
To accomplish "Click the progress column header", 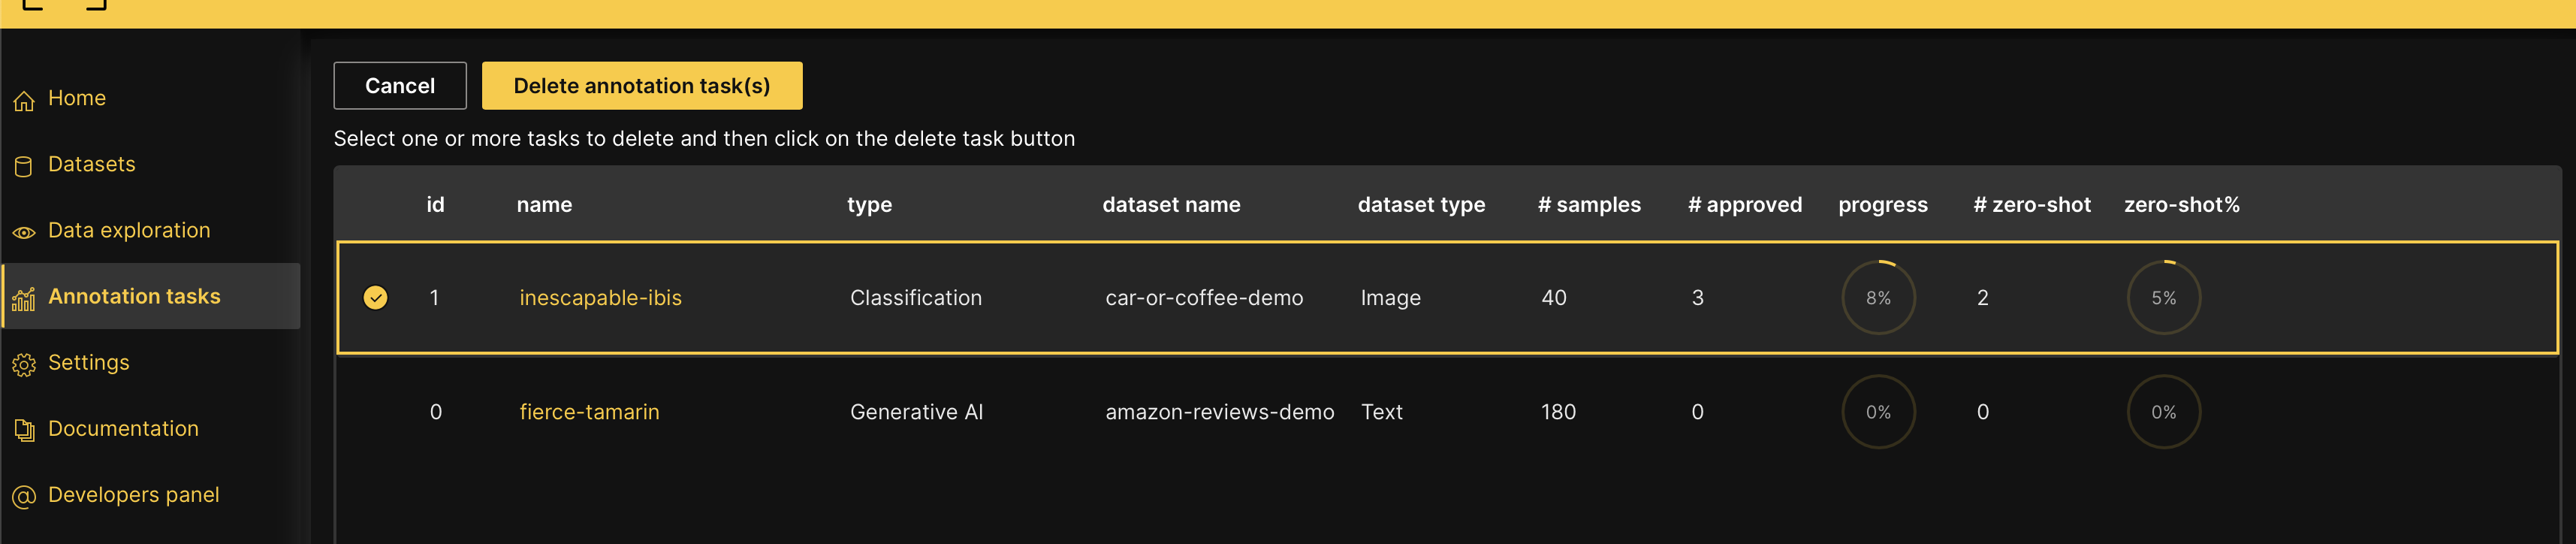I will point(1882,205).
